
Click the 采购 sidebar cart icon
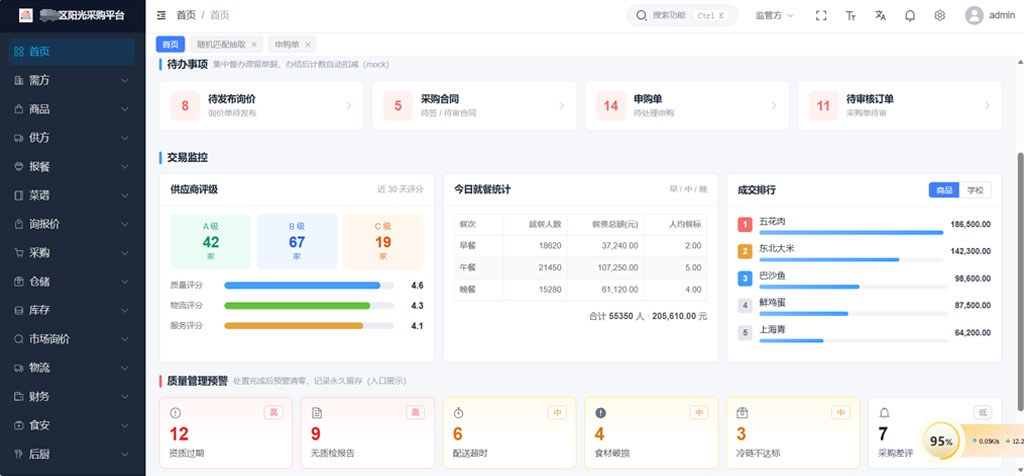(18, 253)
